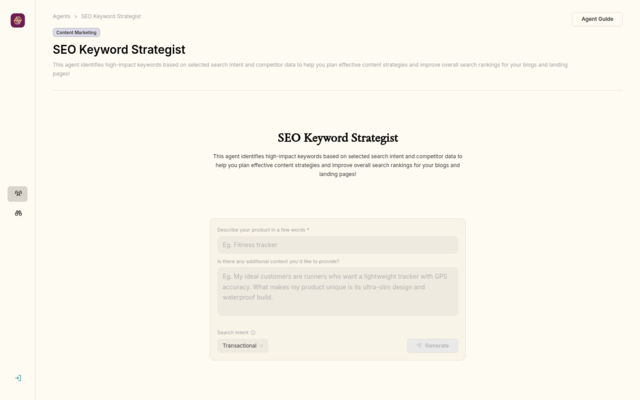The image size is (640, 400).
Task: Open the Agents sidebar icon
Action: (18, 193)
